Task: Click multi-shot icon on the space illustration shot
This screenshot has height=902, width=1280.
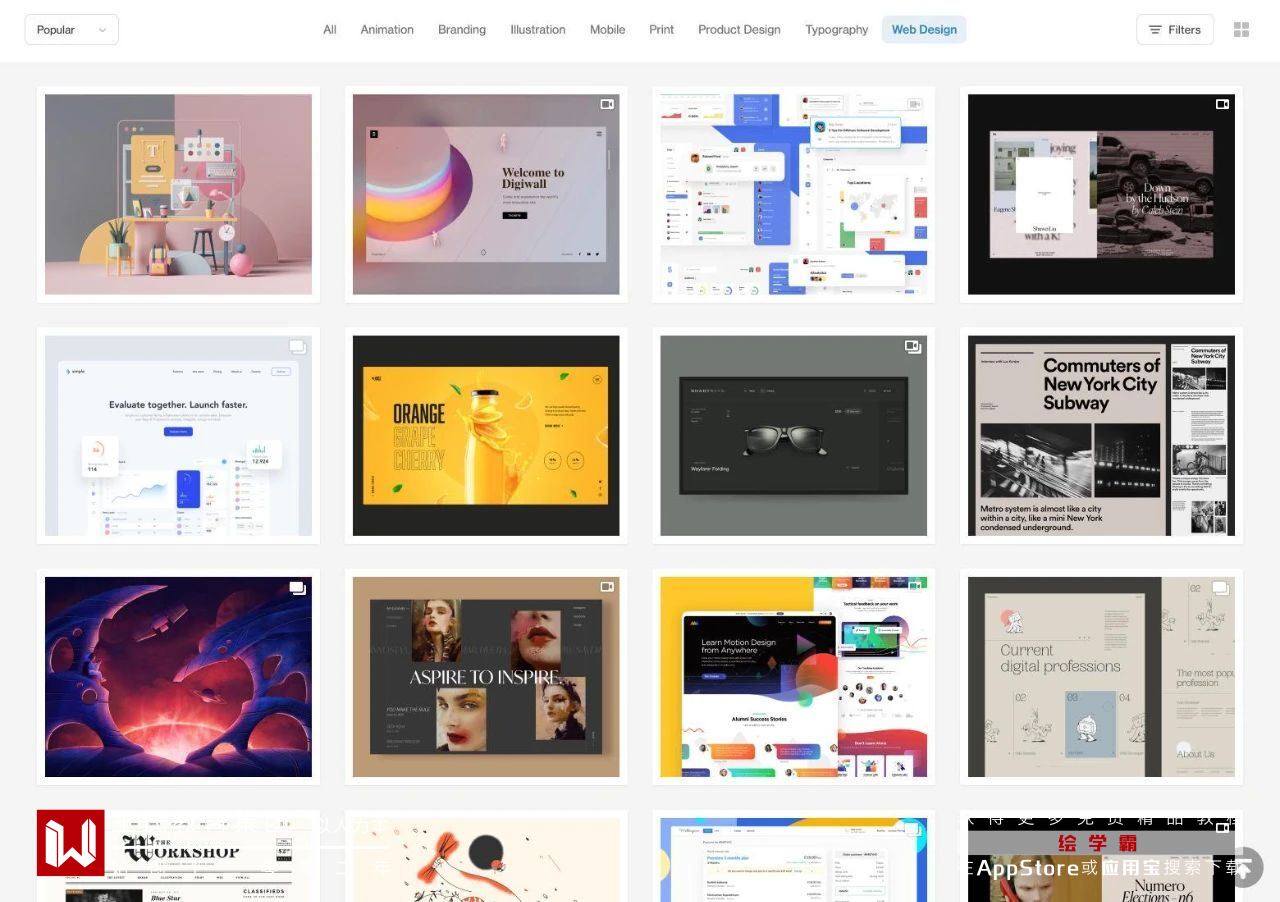Action: [x=297, y=588]
